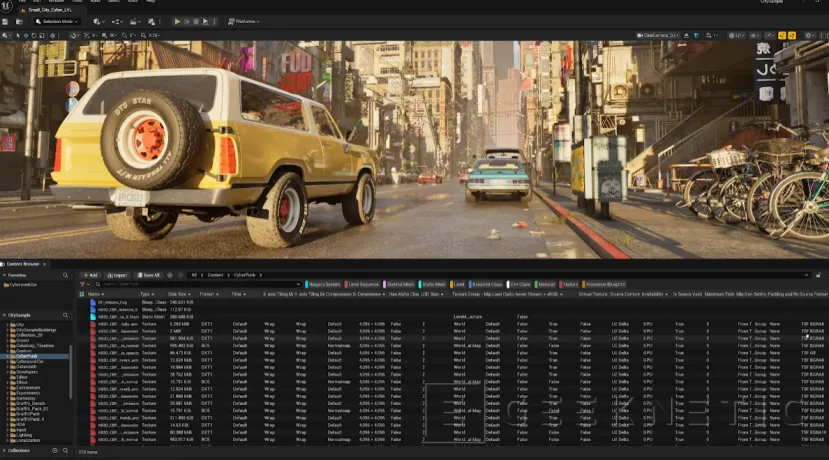Select the Translate move gizmo tool
Screen dimensions: 829x460
[x=26, y=35]
